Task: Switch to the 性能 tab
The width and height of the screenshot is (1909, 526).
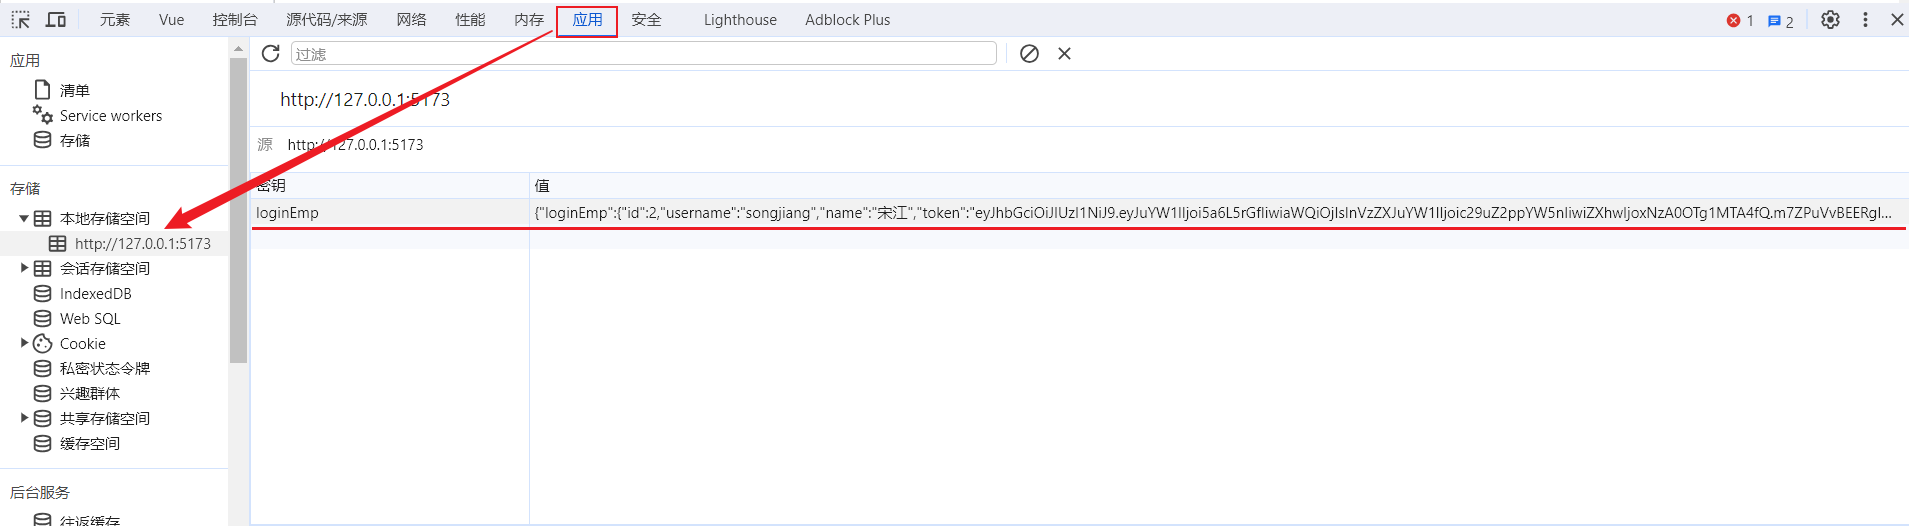Action: [470, 20]
